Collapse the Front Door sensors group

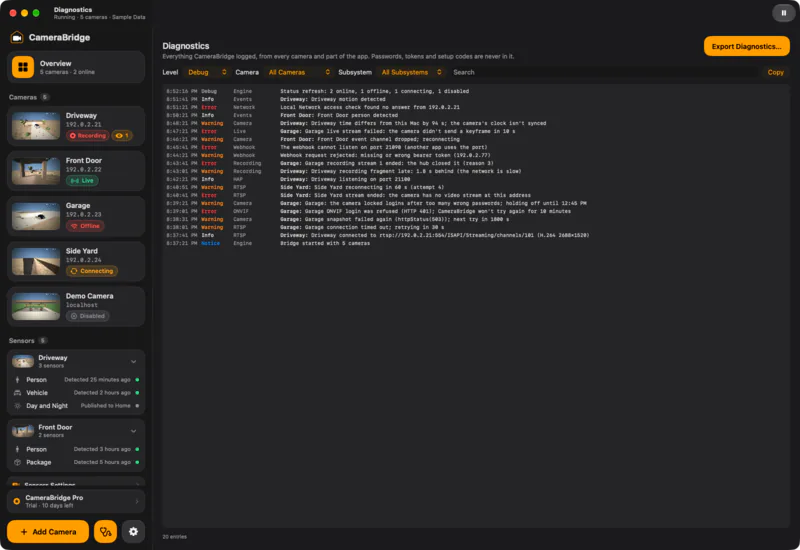(x=134, y=431)
